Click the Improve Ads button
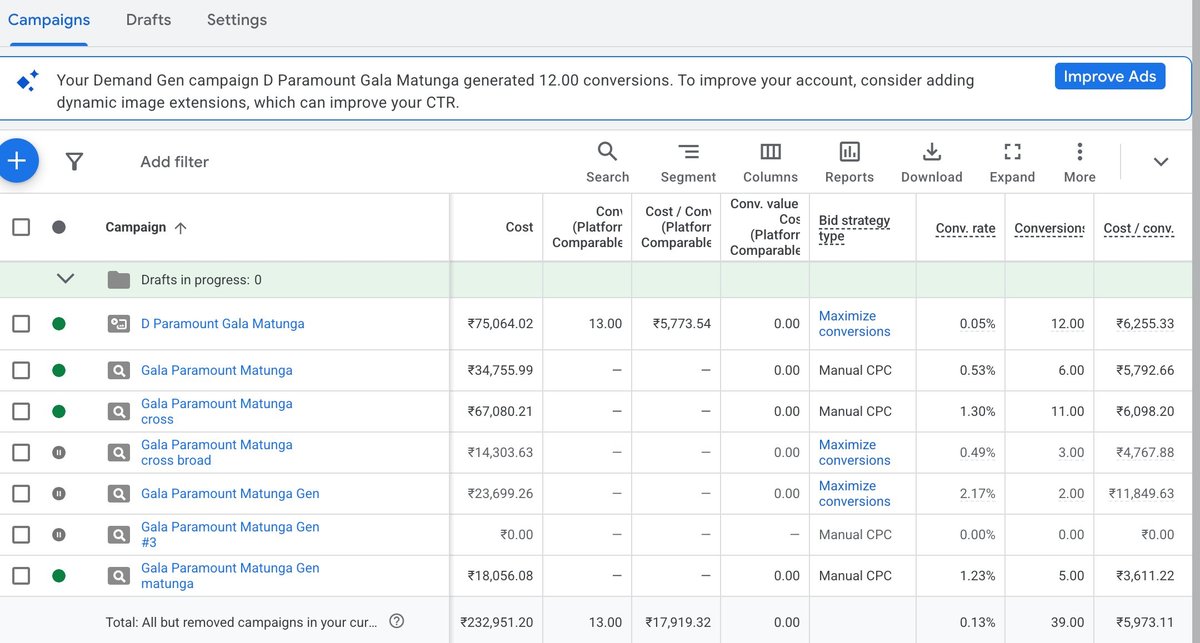Screen dimensions: 1200x643 pyautogui.click(x=1110, y=76)
